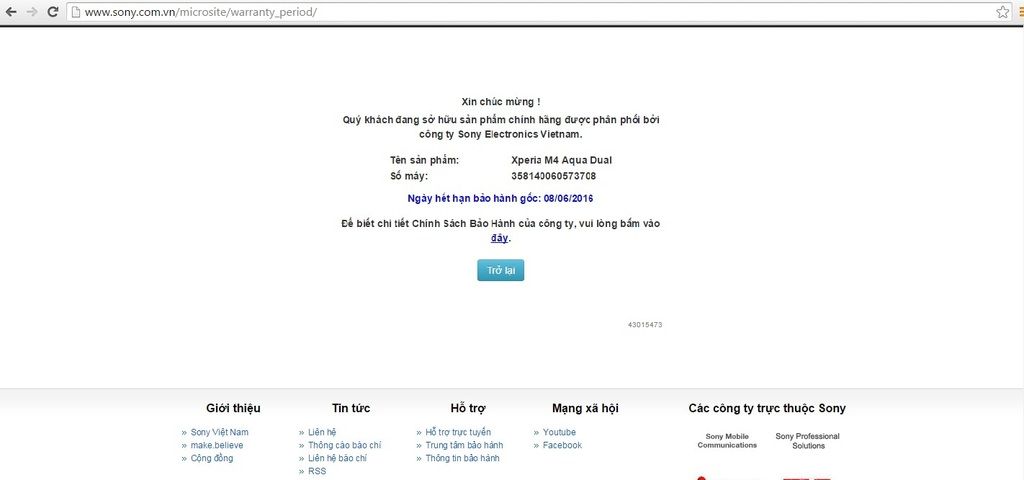Open 'Hỗ trợ trực tuyến' support link

tap(458, 432)
